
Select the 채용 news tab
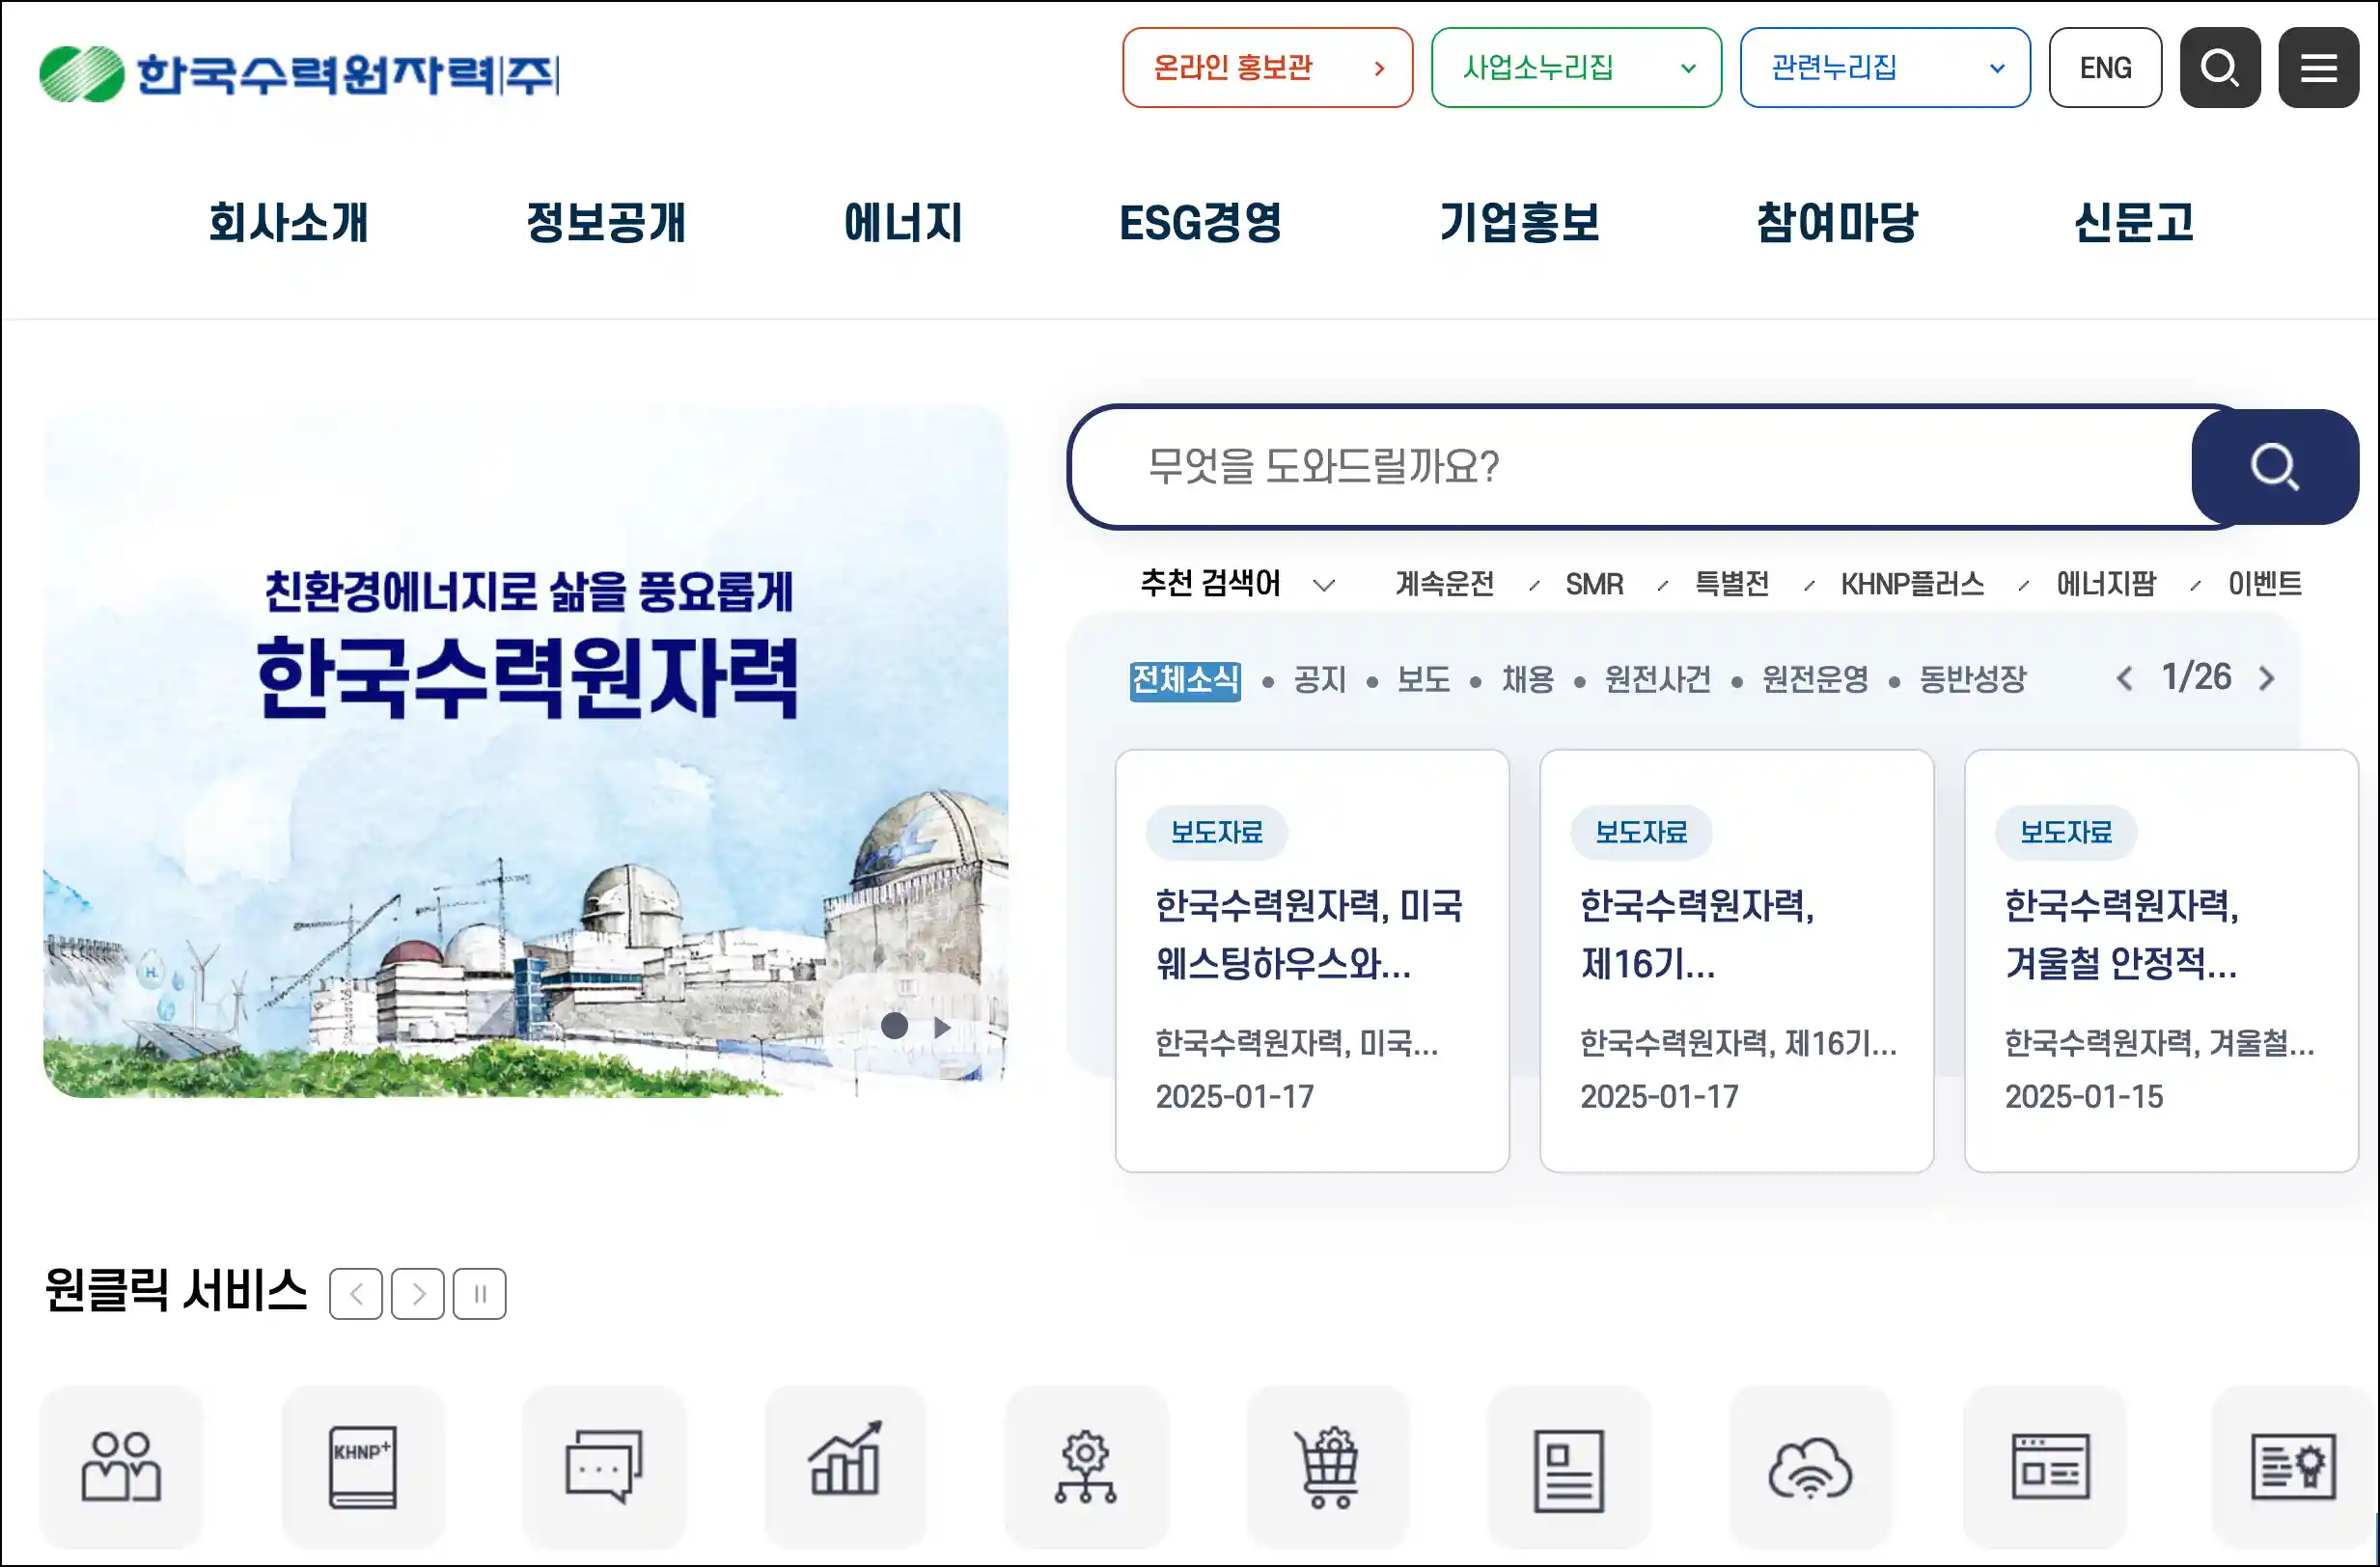[x=1527, y=681]
